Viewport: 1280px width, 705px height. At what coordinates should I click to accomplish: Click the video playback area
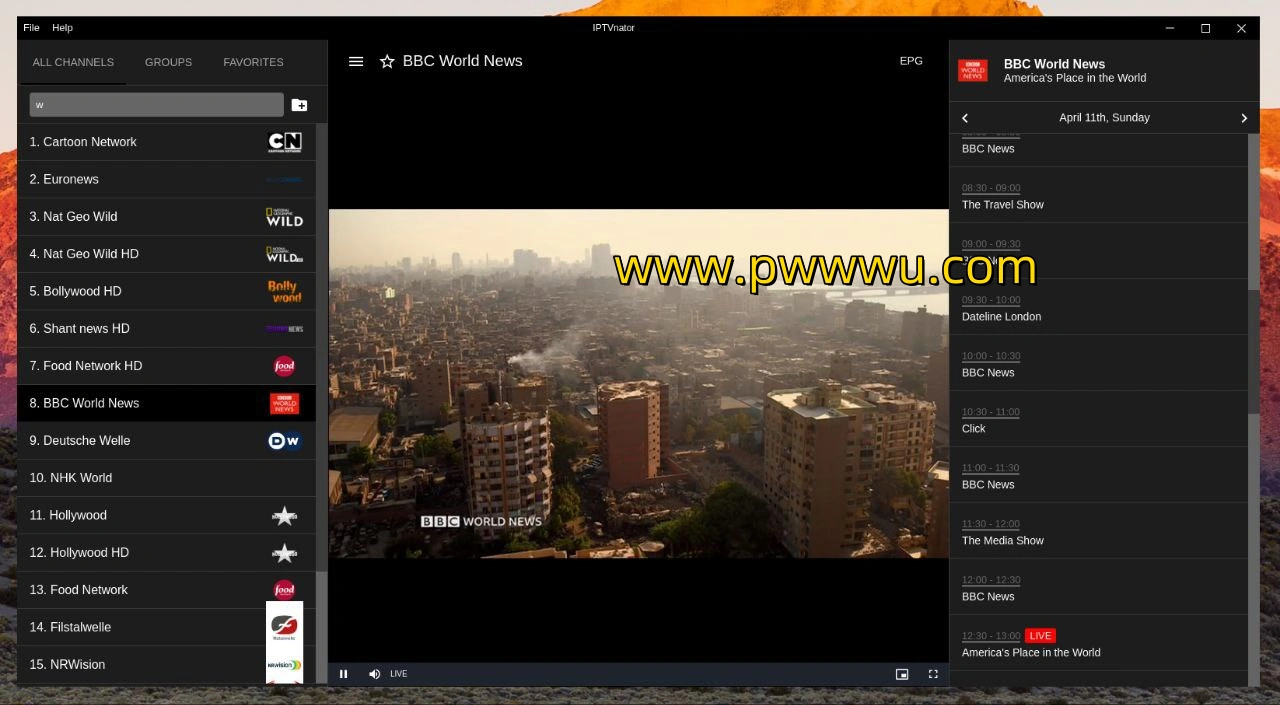pyautogui.click(x=638, y=383)
